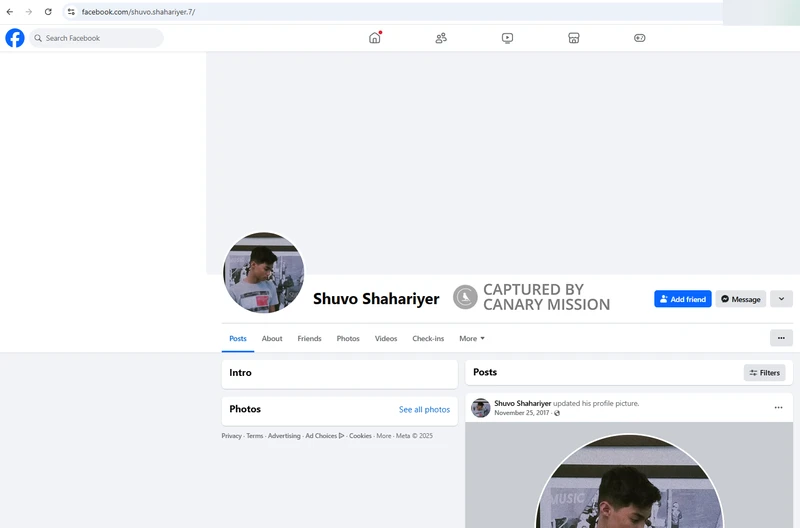Open the Home feed icon
This screenshot has height=528, width=800.
click(374, 38)
